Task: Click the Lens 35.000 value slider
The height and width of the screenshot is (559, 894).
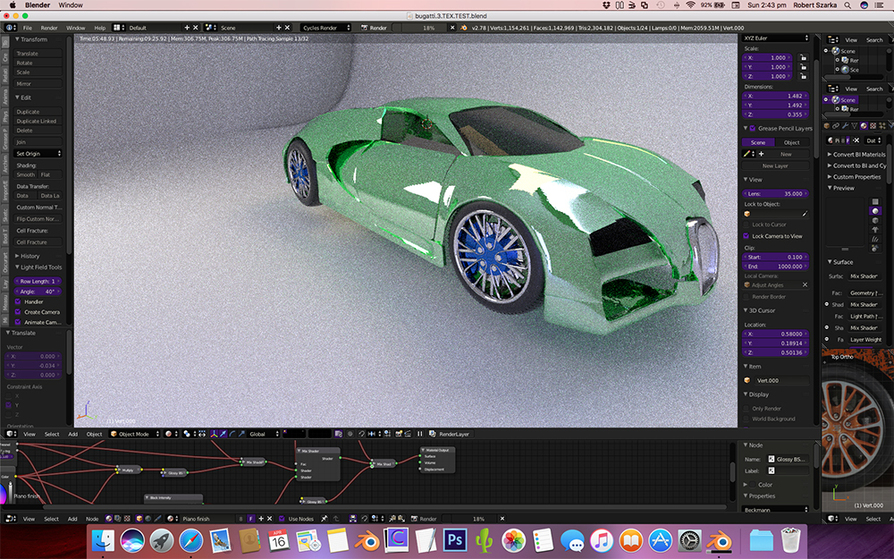Action: [x=777, y=193]
